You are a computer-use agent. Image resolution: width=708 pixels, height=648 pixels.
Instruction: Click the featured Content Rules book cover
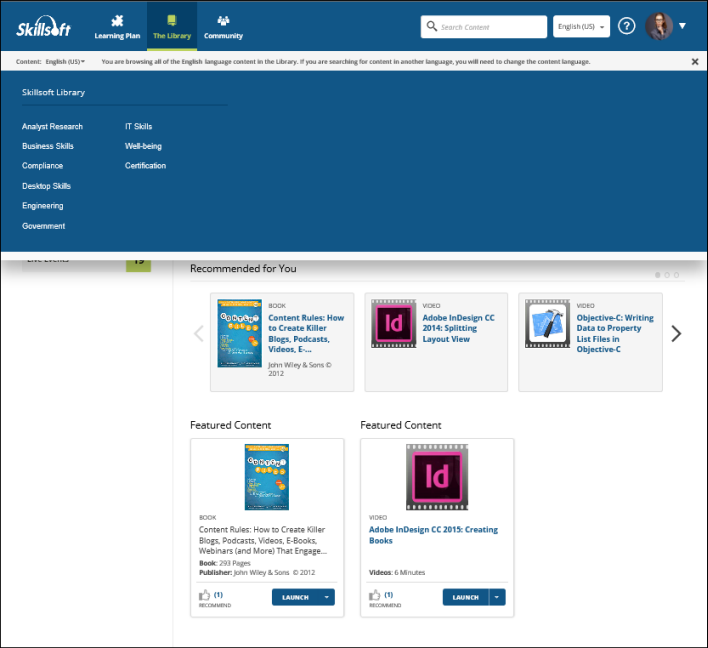pos(267,477)
